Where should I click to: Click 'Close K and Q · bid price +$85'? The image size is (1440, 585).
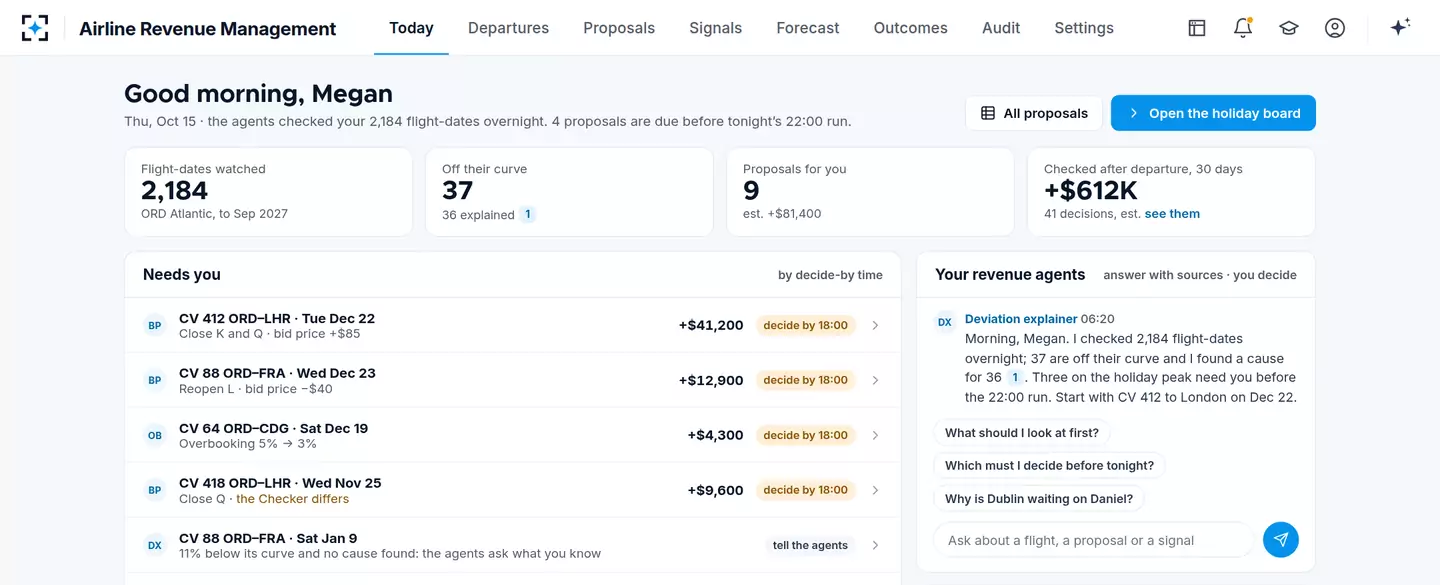(270, 334)
